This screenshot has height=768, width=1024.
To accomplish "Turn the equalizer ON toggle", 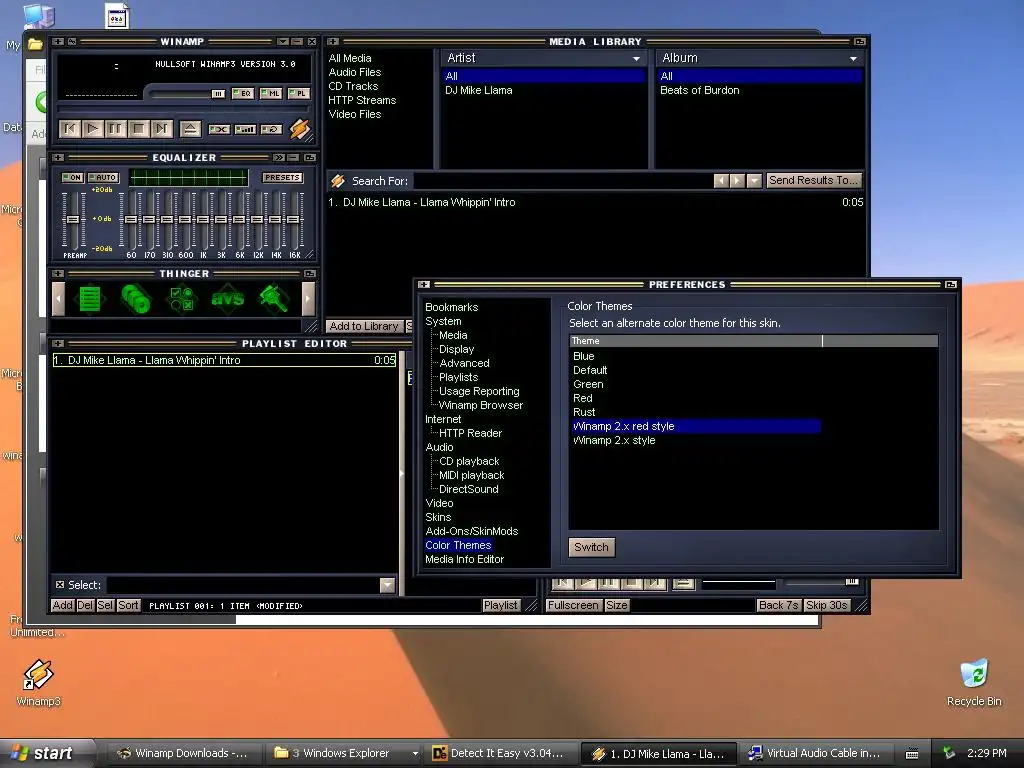I will coord(72,177).
